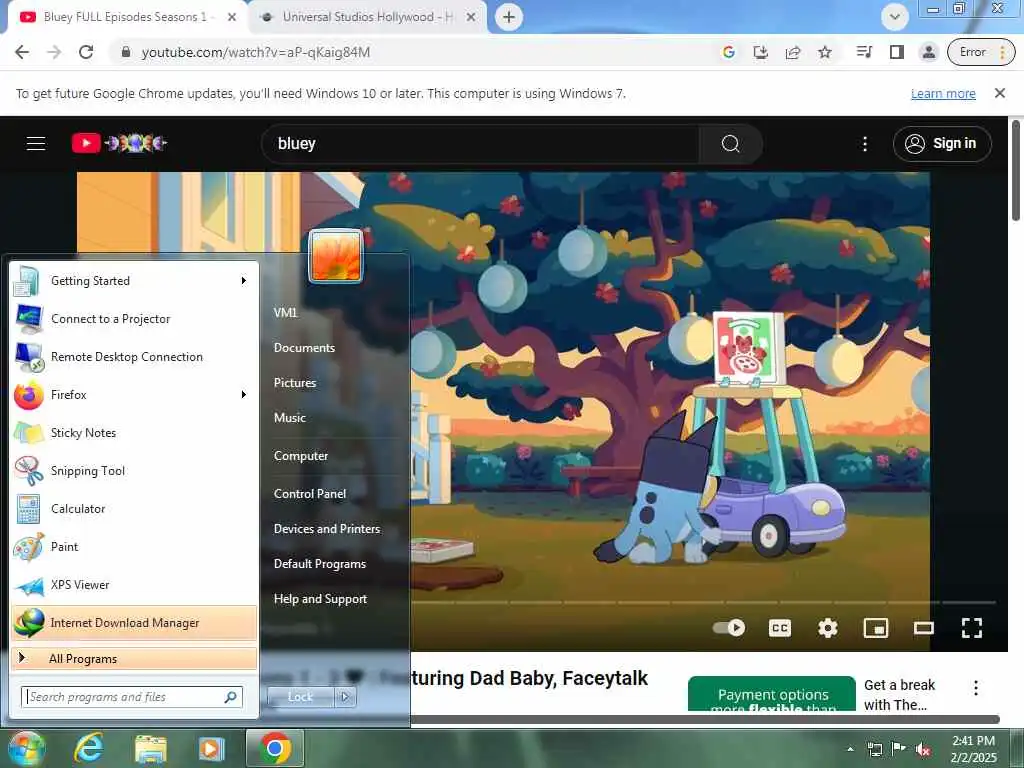Screen dimensions: 1024x768
Task: Open XPS Viewer
Action: 134,584
